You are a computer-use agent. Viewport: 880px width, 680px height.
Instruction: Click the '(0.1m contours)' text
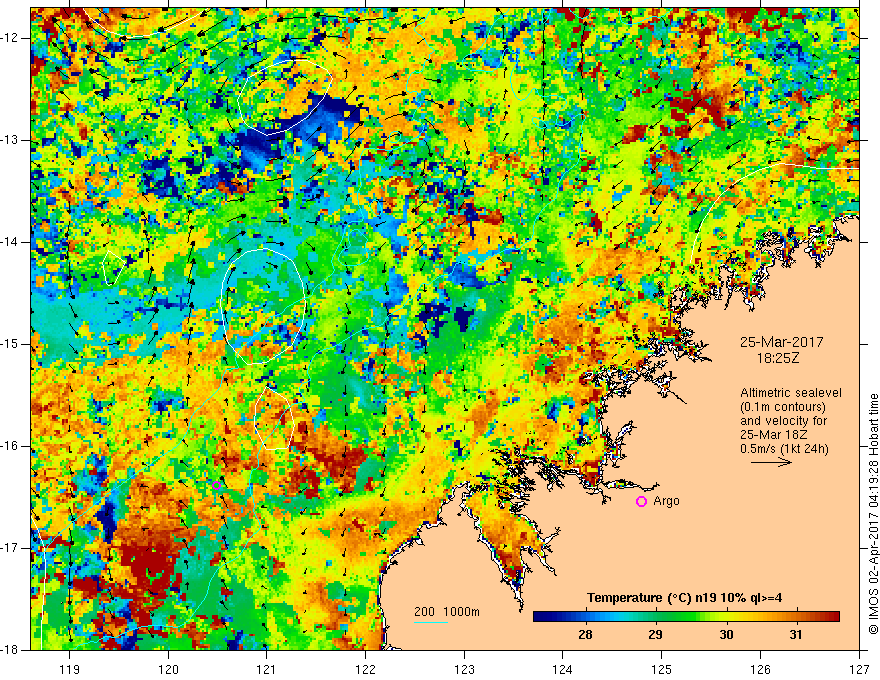pos(783,407)
